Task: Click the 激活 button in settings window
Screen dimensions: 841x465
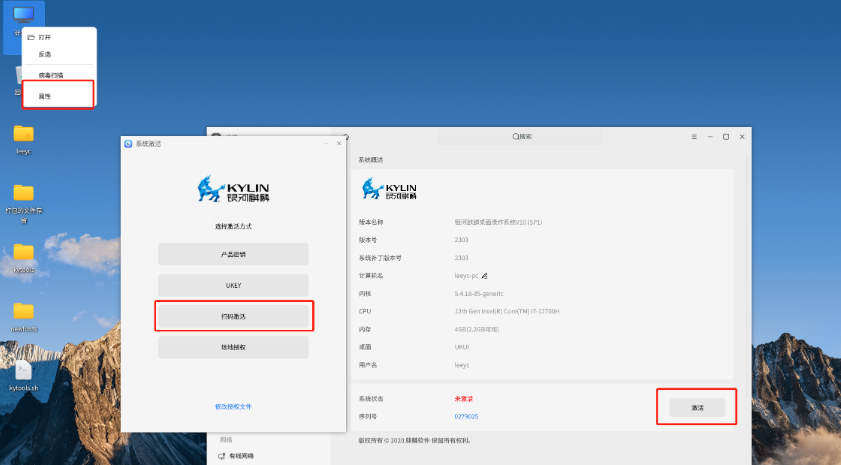Action: click(x=697, y=408)
